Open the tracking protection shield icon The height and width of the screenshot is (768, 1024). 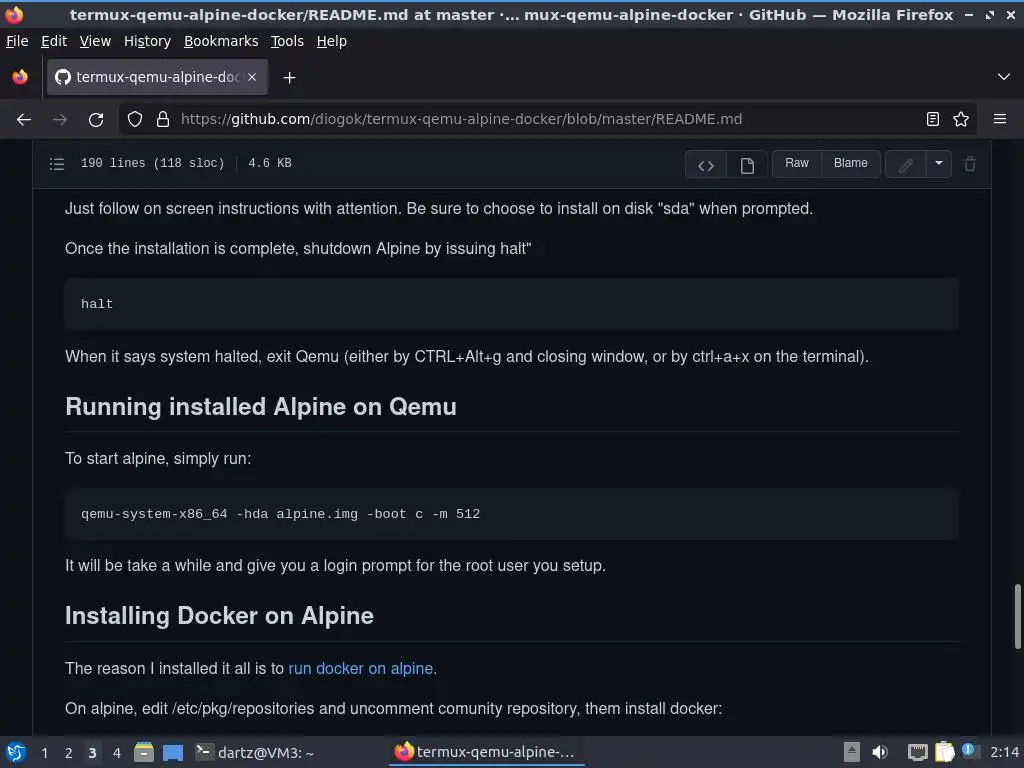click(135, 120)
